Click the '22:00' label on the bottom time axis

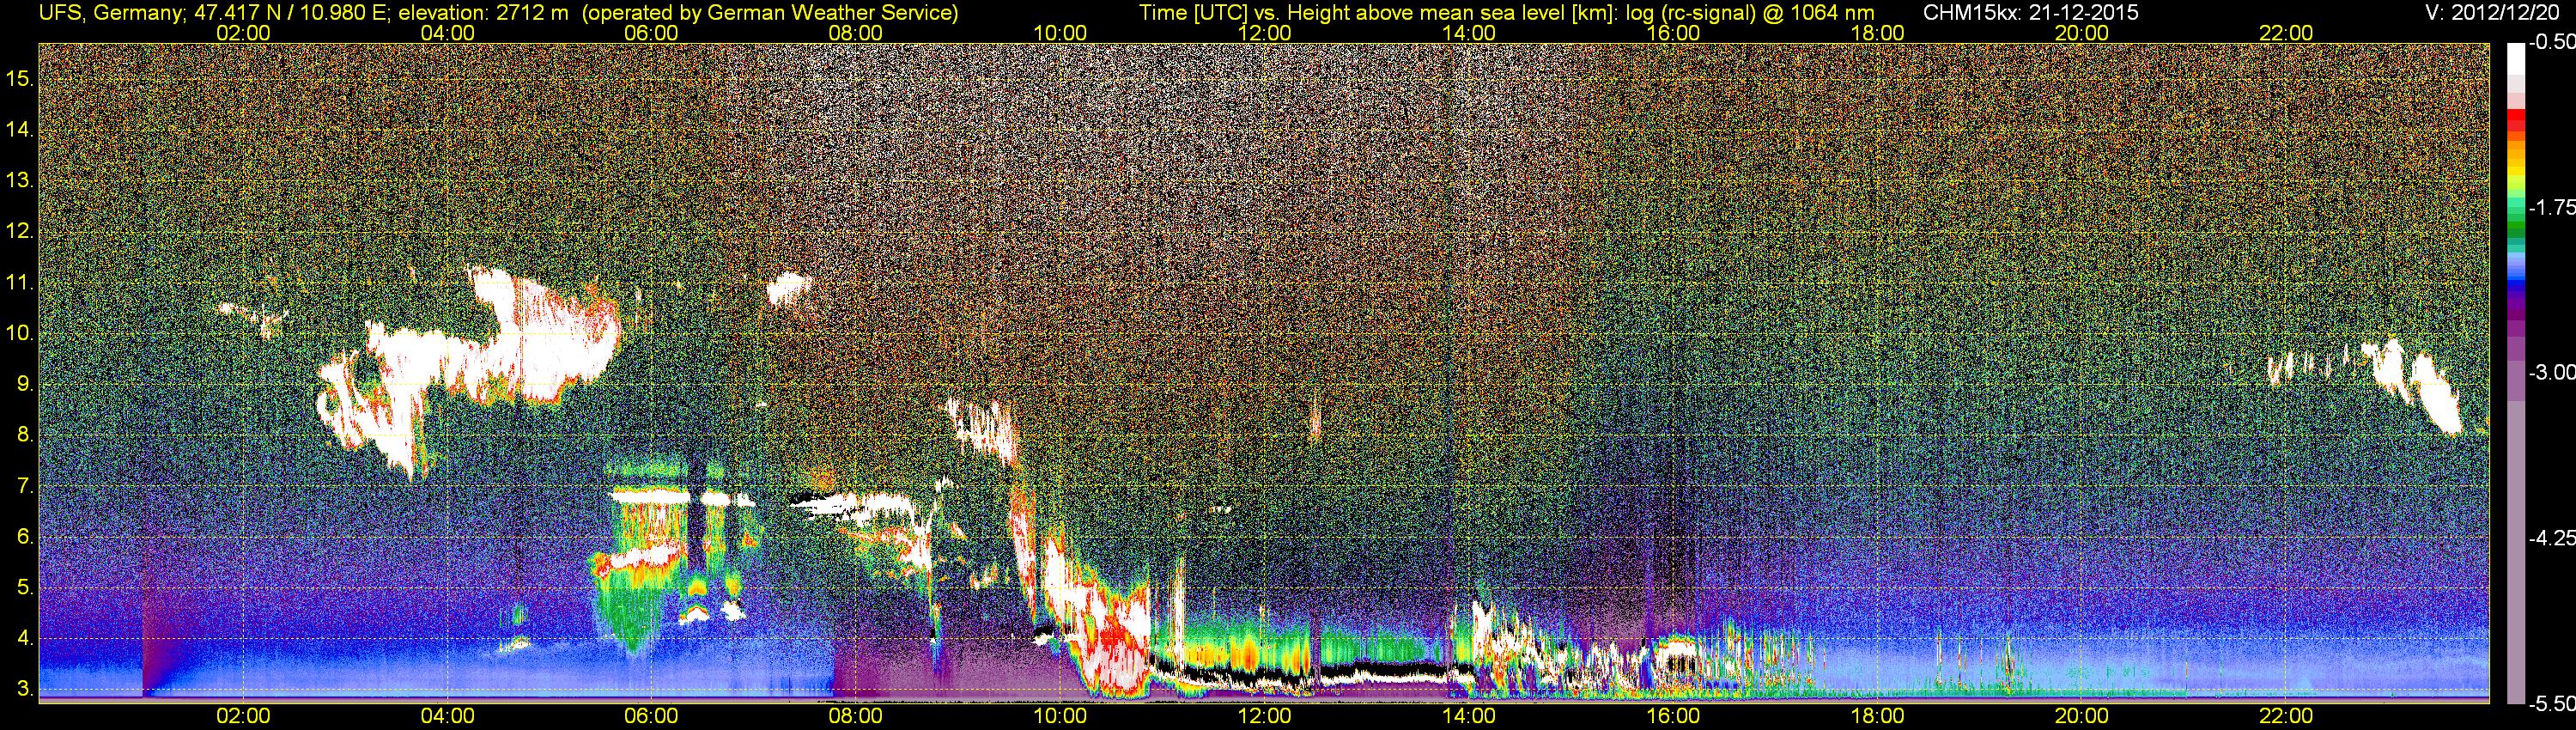(x=2286, y=716)
